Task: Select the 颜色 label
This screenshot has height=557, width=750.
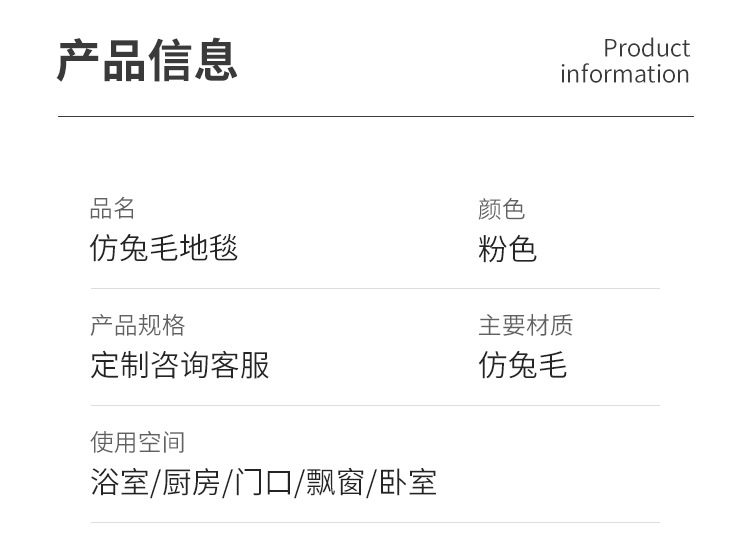Action: tap(501, 209)
